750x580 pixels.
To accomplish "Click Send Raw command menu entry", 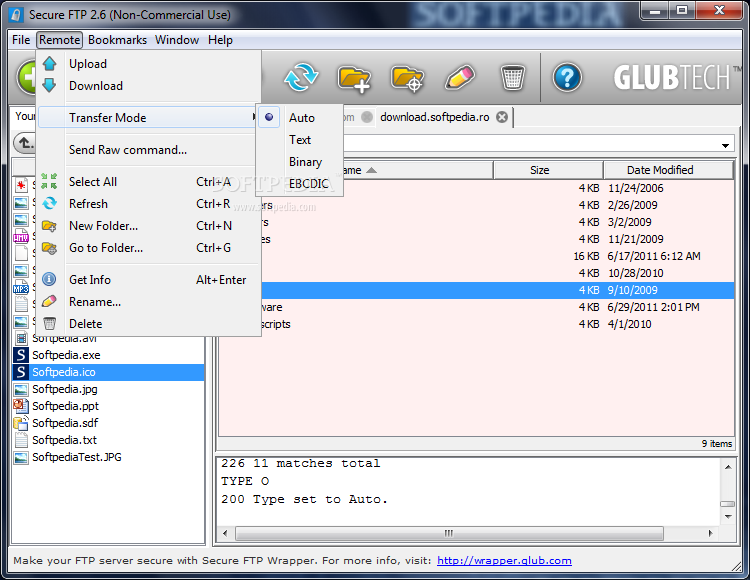I will coord(148,150).
